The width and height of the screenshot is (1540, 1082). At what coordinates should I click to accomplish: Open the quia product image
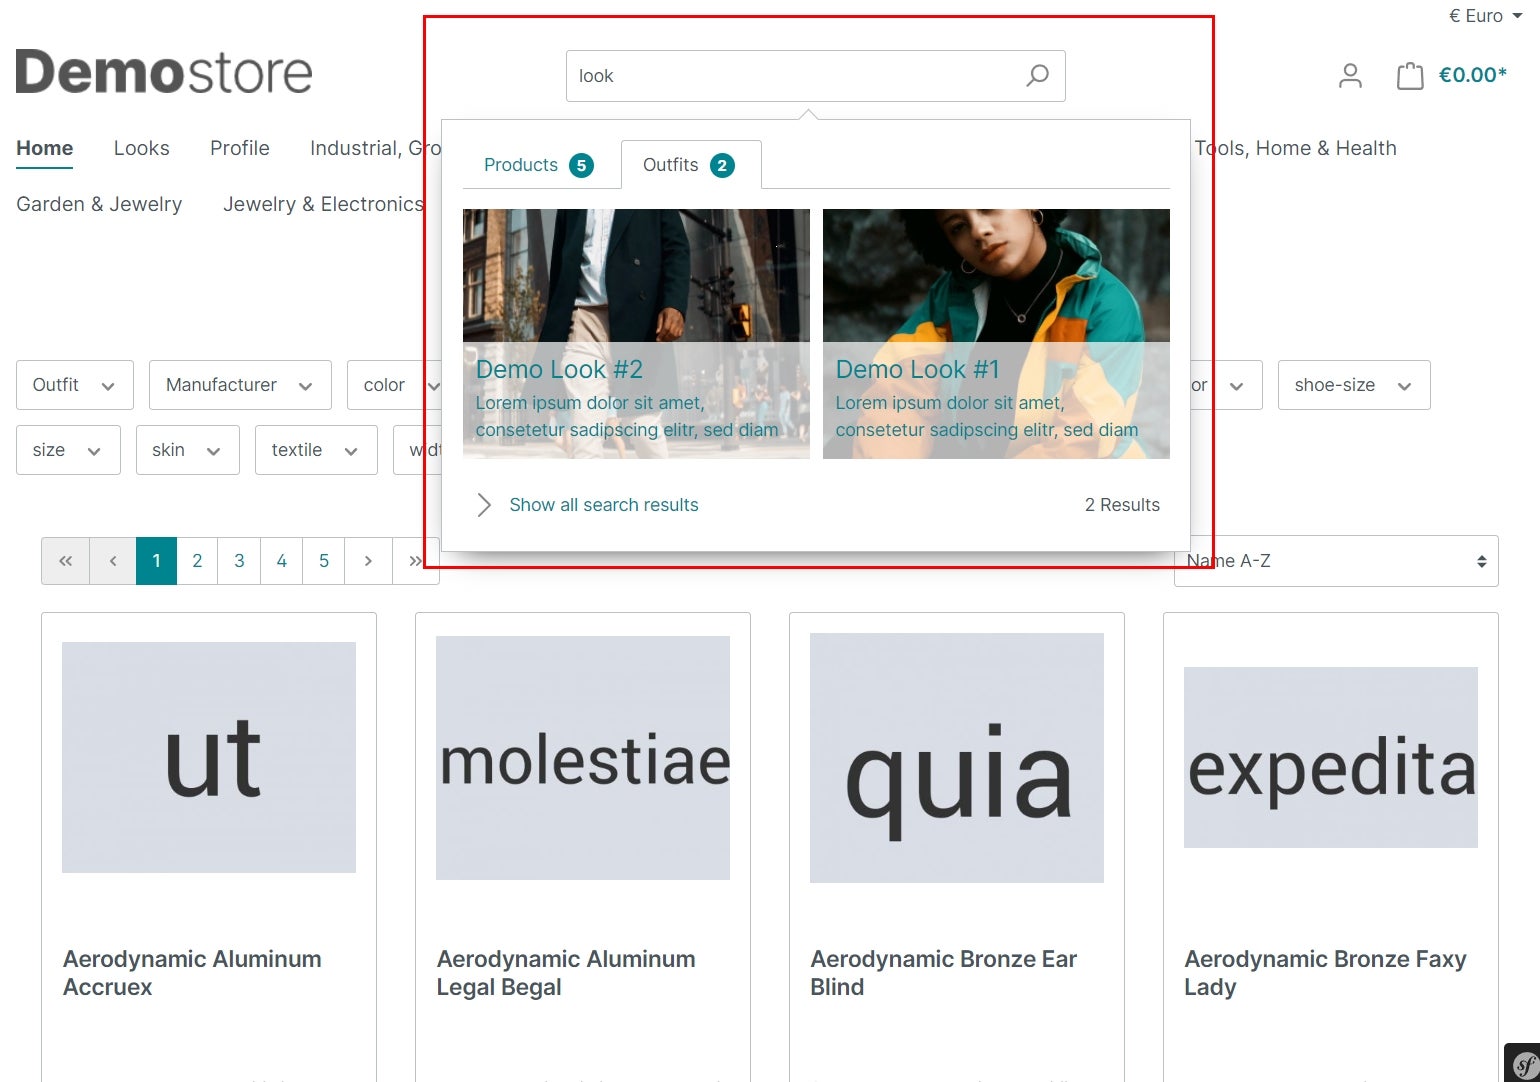coord(957,758)
